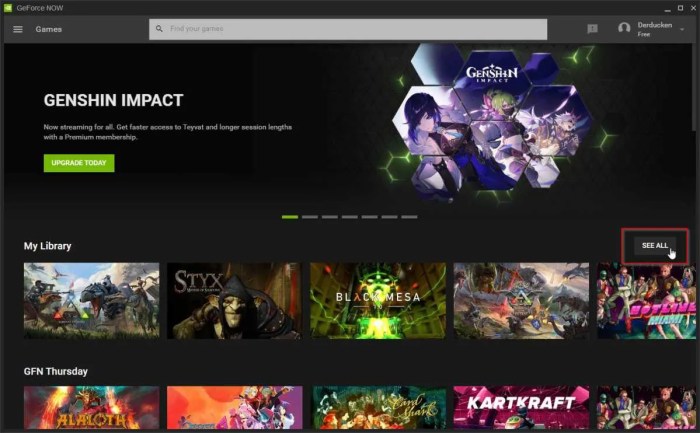Choose the Alaloth tile under GFN Thursday
The image size is (700, 433).
click(x=91, y=408)
